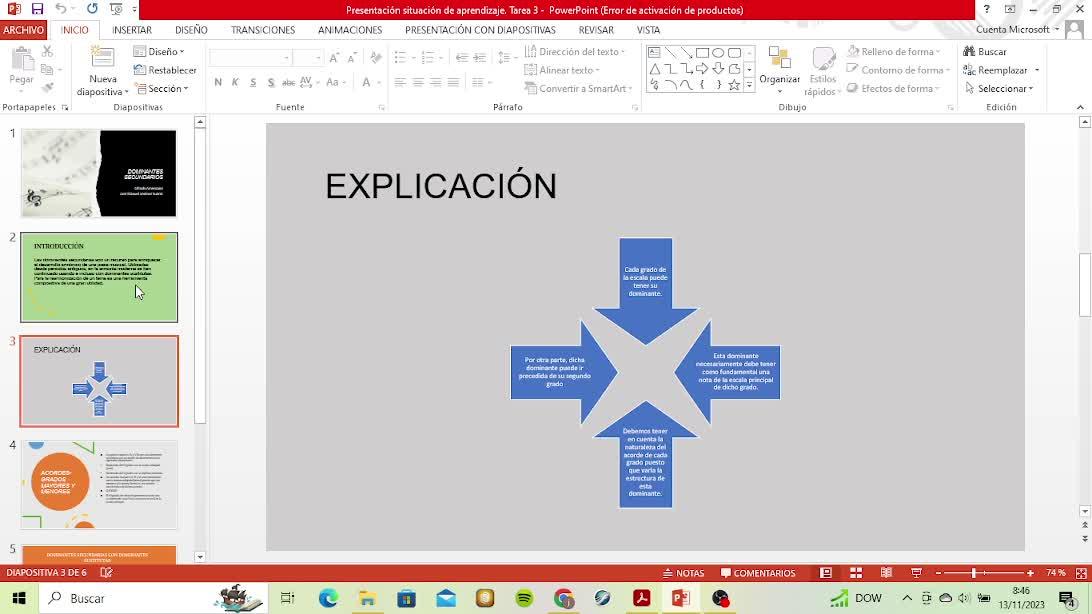Toggle the NOTAS pane
The width and height of the screenshot is (1092, 614).
pyautogui.click(x=684, y=573)
